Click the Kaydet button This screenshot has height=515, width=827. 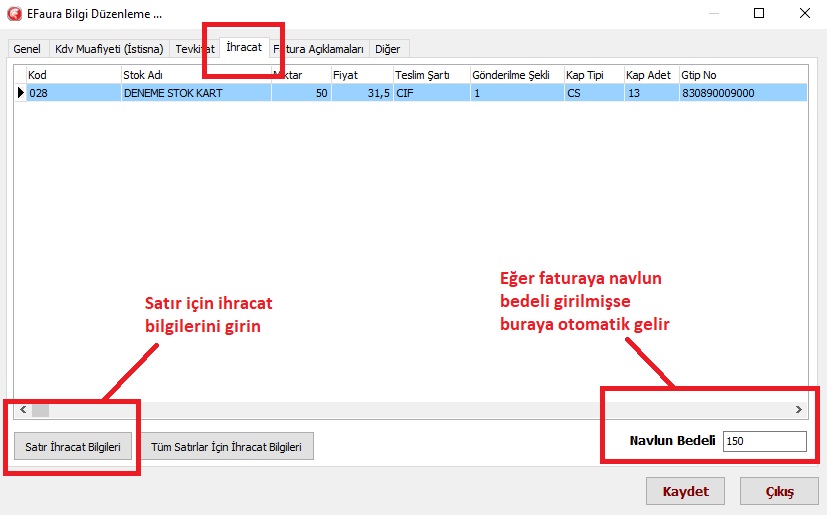click(685, 492)
